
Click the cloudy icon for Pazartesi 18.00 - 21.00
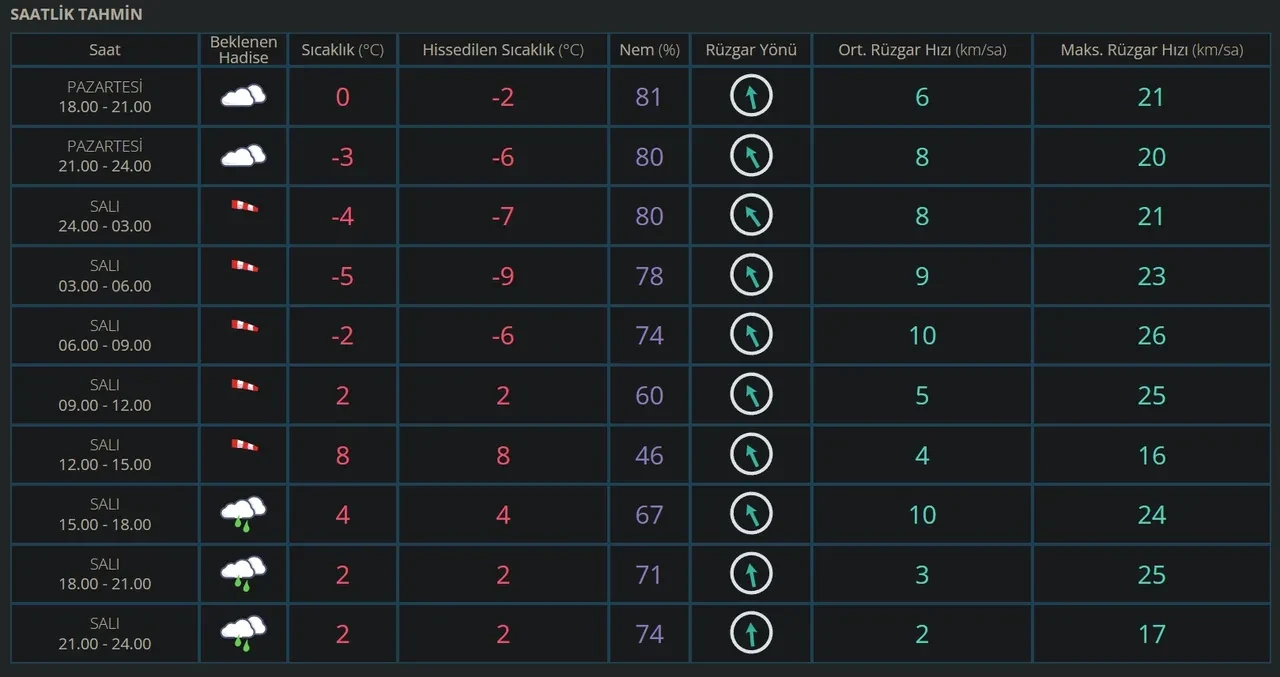point(243,96)
